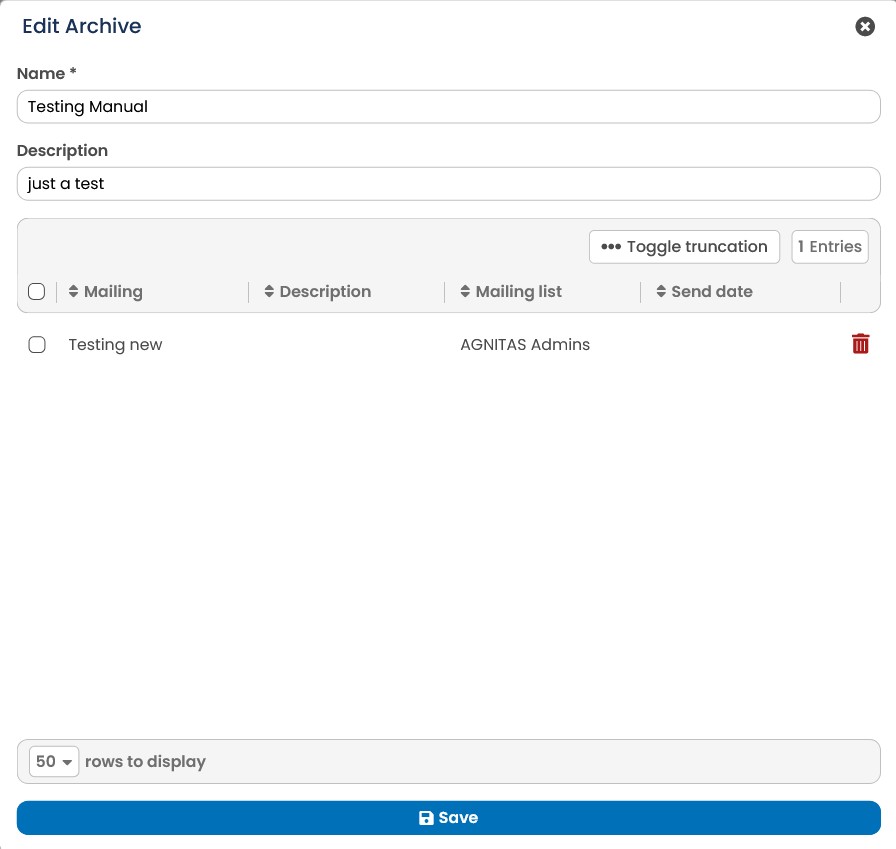Sort table by Description column arrows

[x=269, y=291]
